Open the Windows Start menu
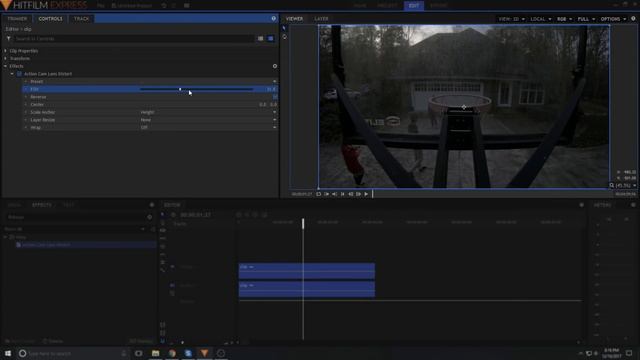Image resolution: width=640 pixels, height=360 pixels. (8, 353)
